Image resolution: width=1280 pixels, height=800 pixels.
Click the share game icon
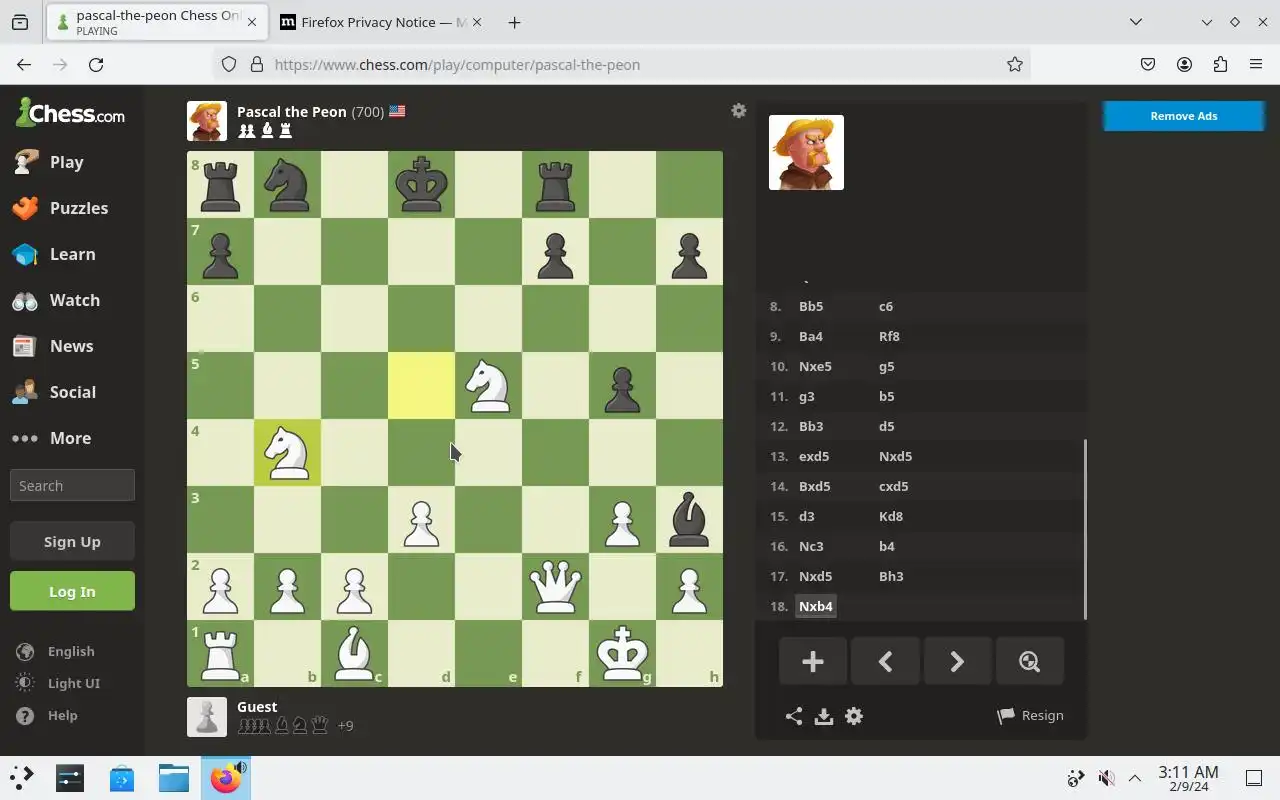click(x=793, y=716)
